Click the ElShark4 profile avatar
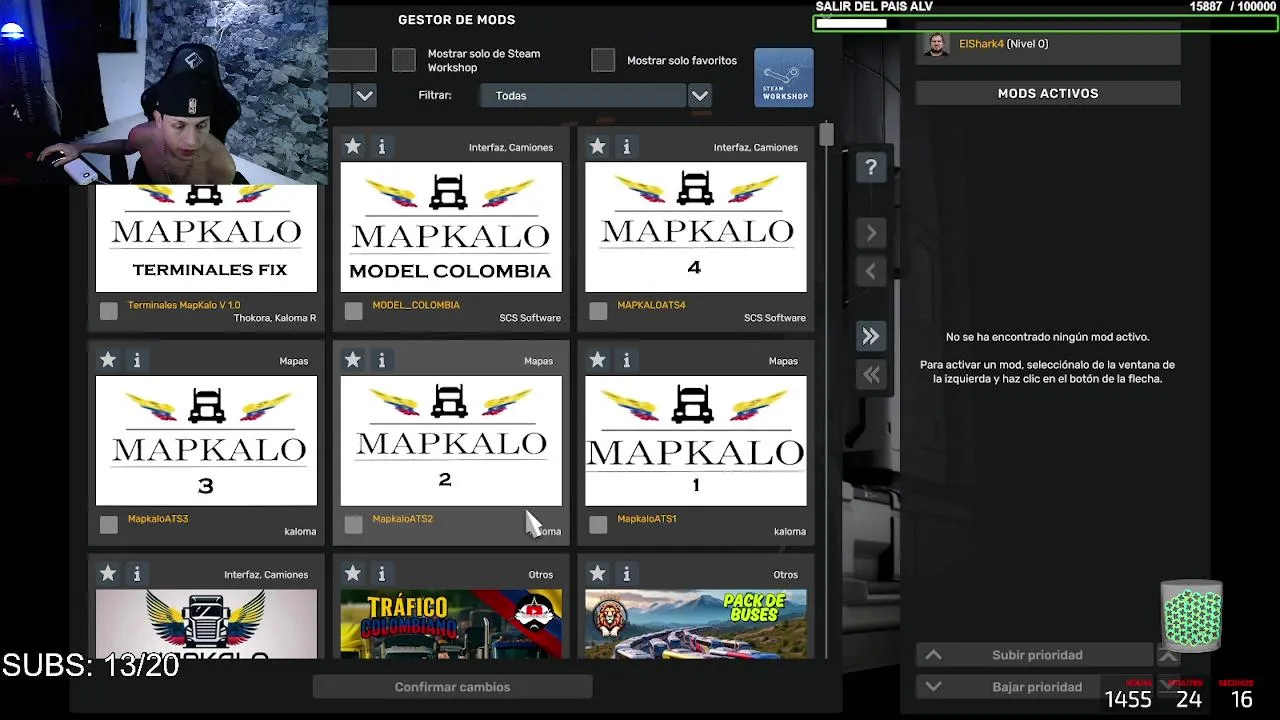This screenshot has width=1280, height=720. [x=937, y=44]
